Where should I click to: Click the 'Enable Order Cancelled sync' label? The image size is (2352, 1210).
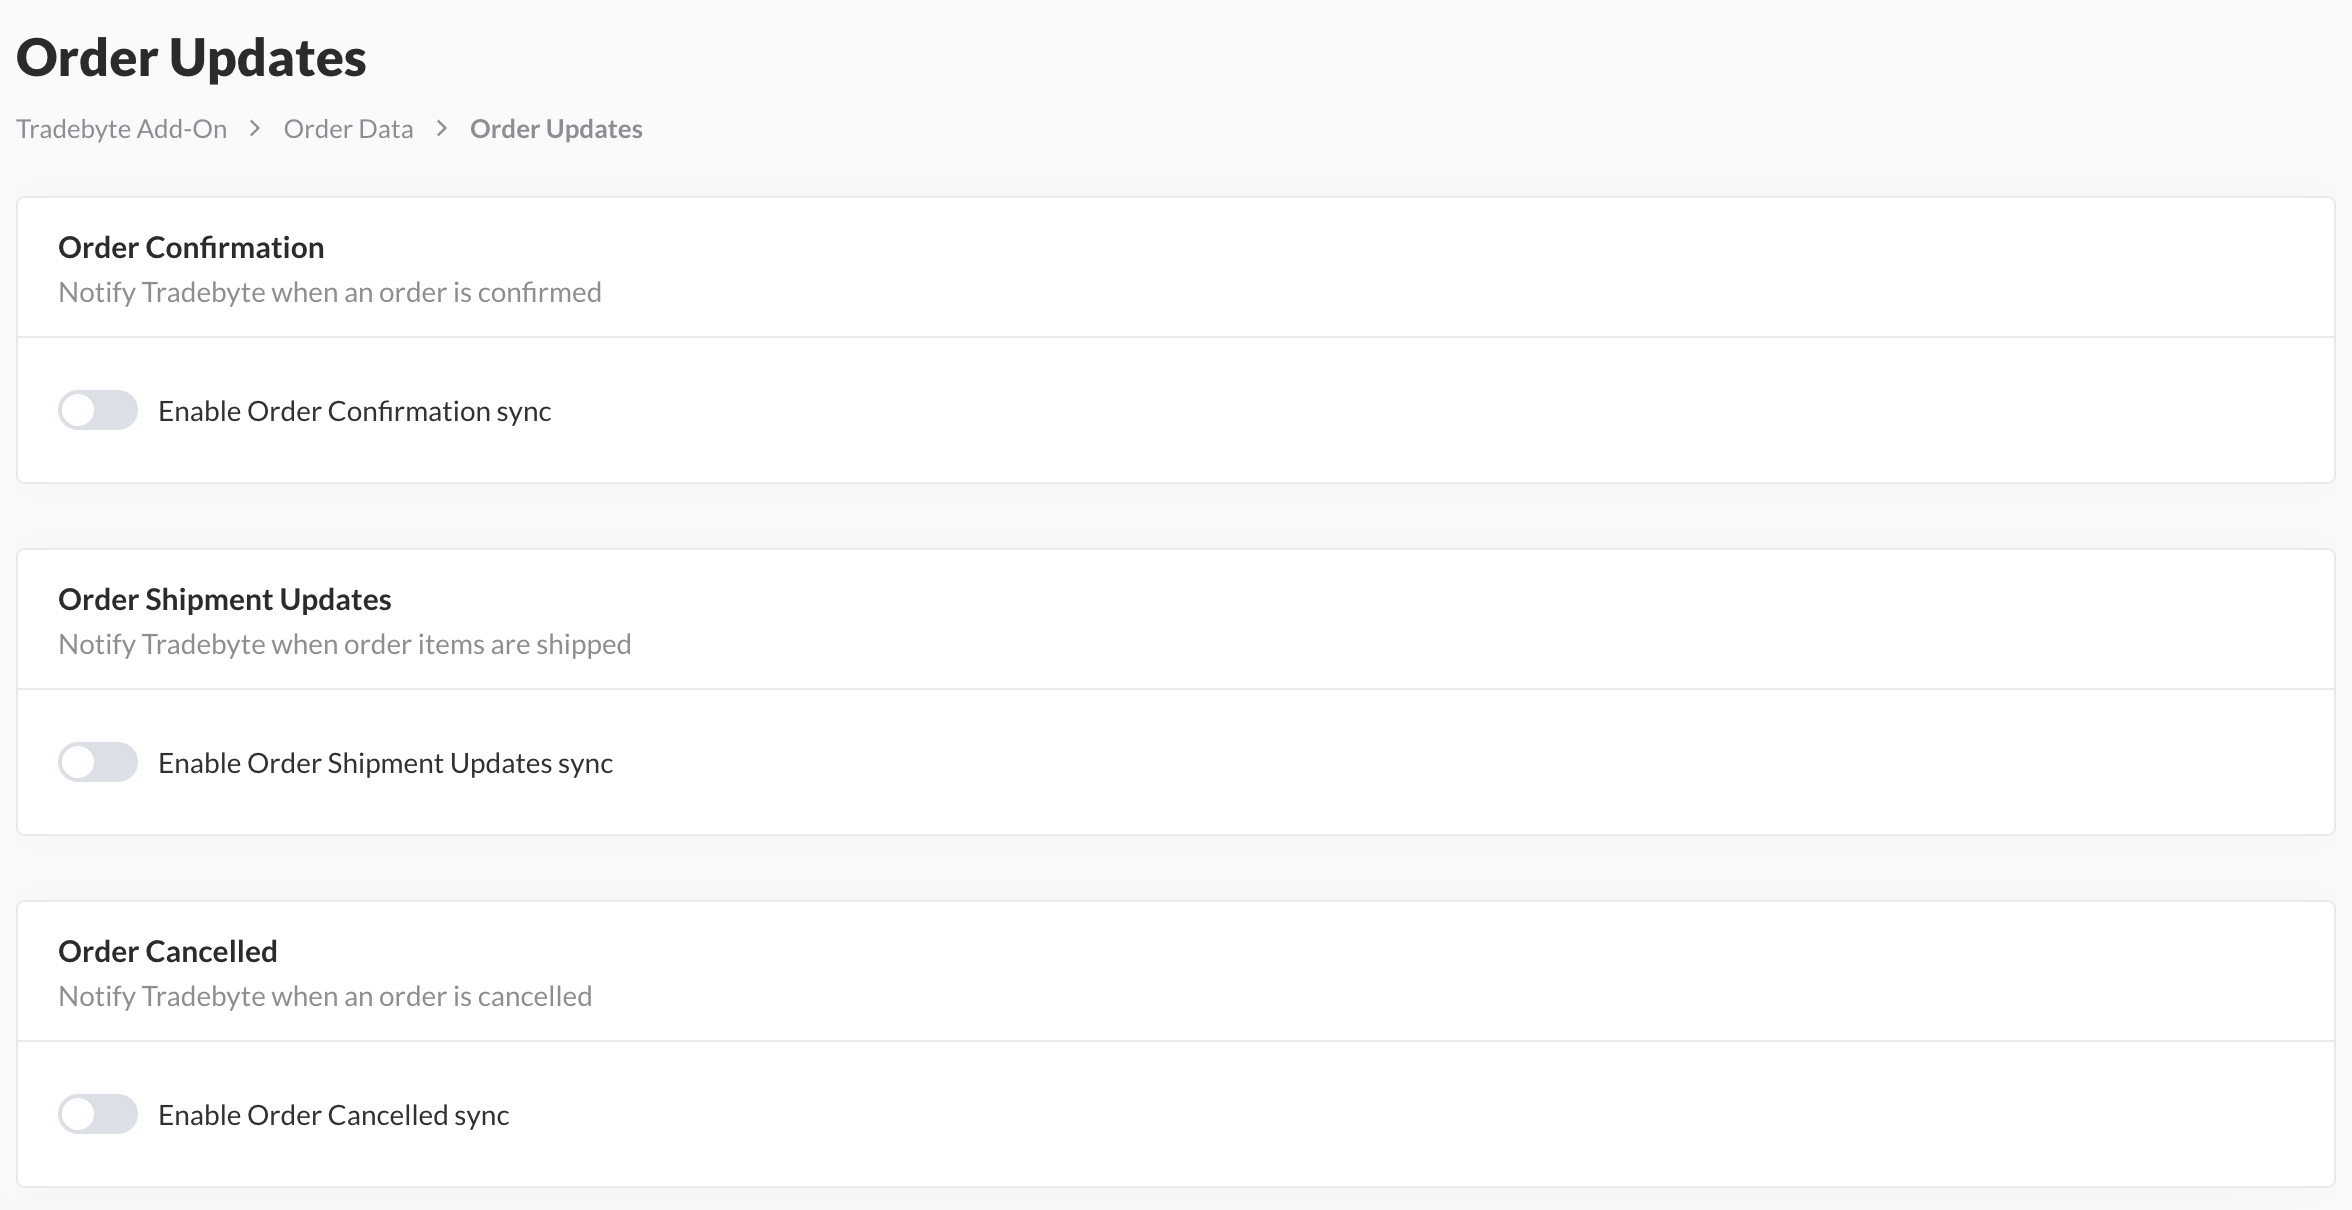[334, 1115]
